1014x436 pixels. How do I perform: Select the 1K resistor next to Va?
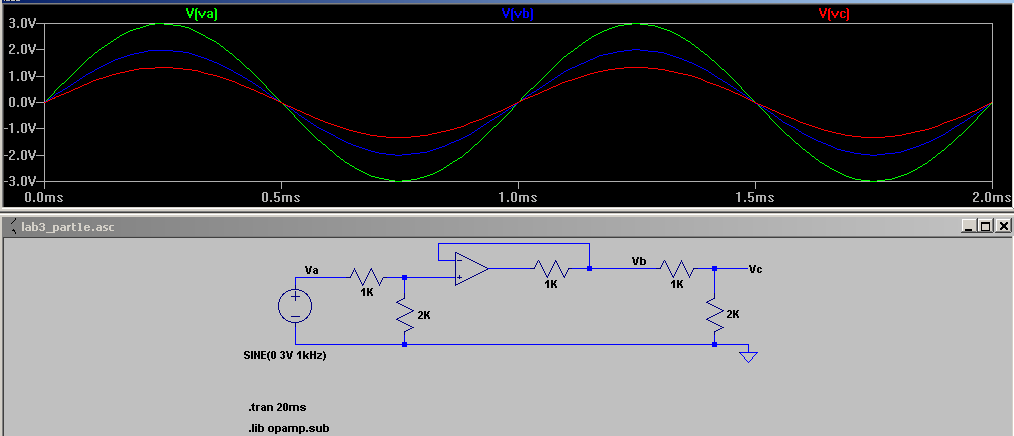coord(367,278)
